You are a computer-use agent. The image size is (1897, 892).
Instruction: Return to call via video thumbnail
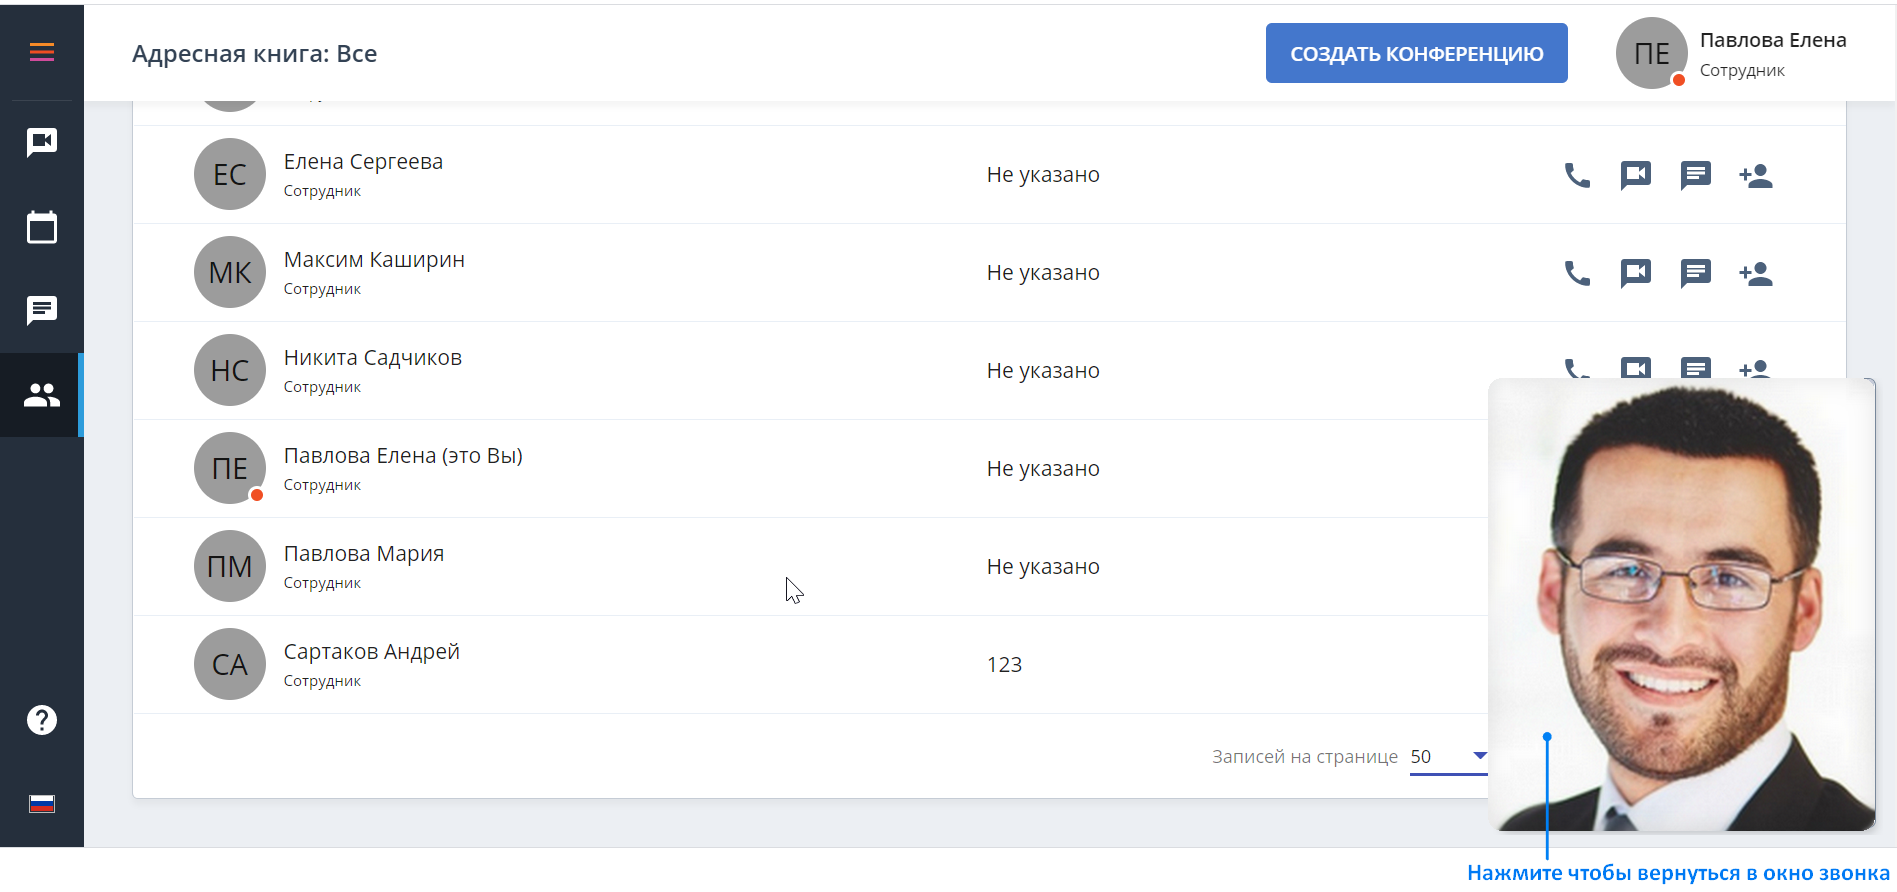click(x=1682, y=605)
